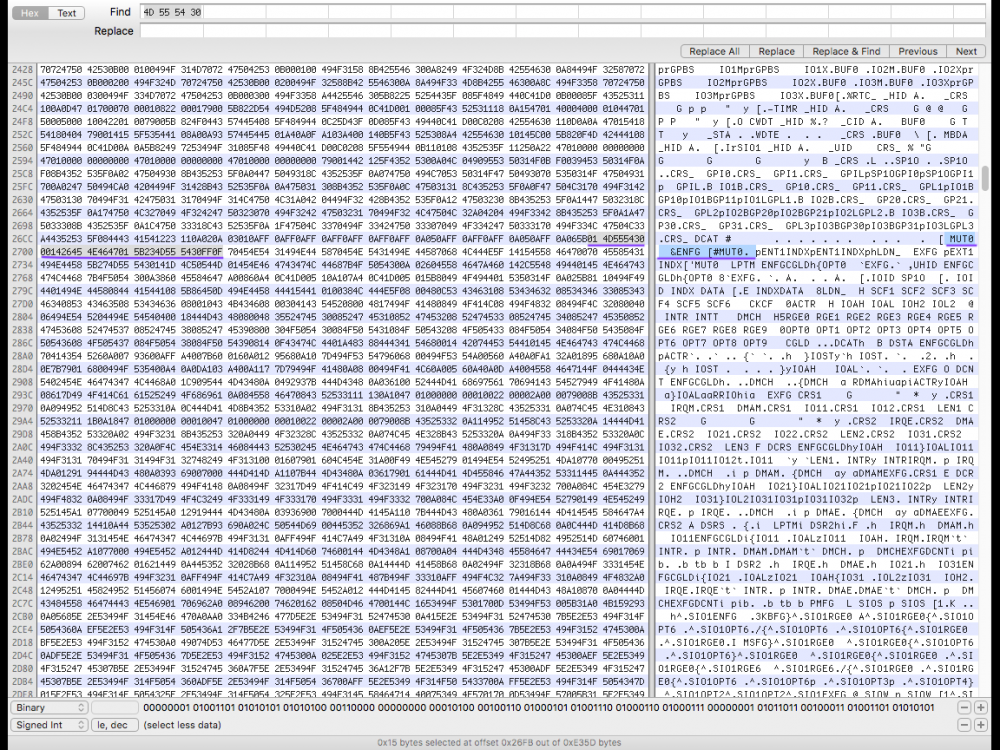Screen dimensions: 1000x750
Task: Select line offset 286C
Action: point(22,342)
